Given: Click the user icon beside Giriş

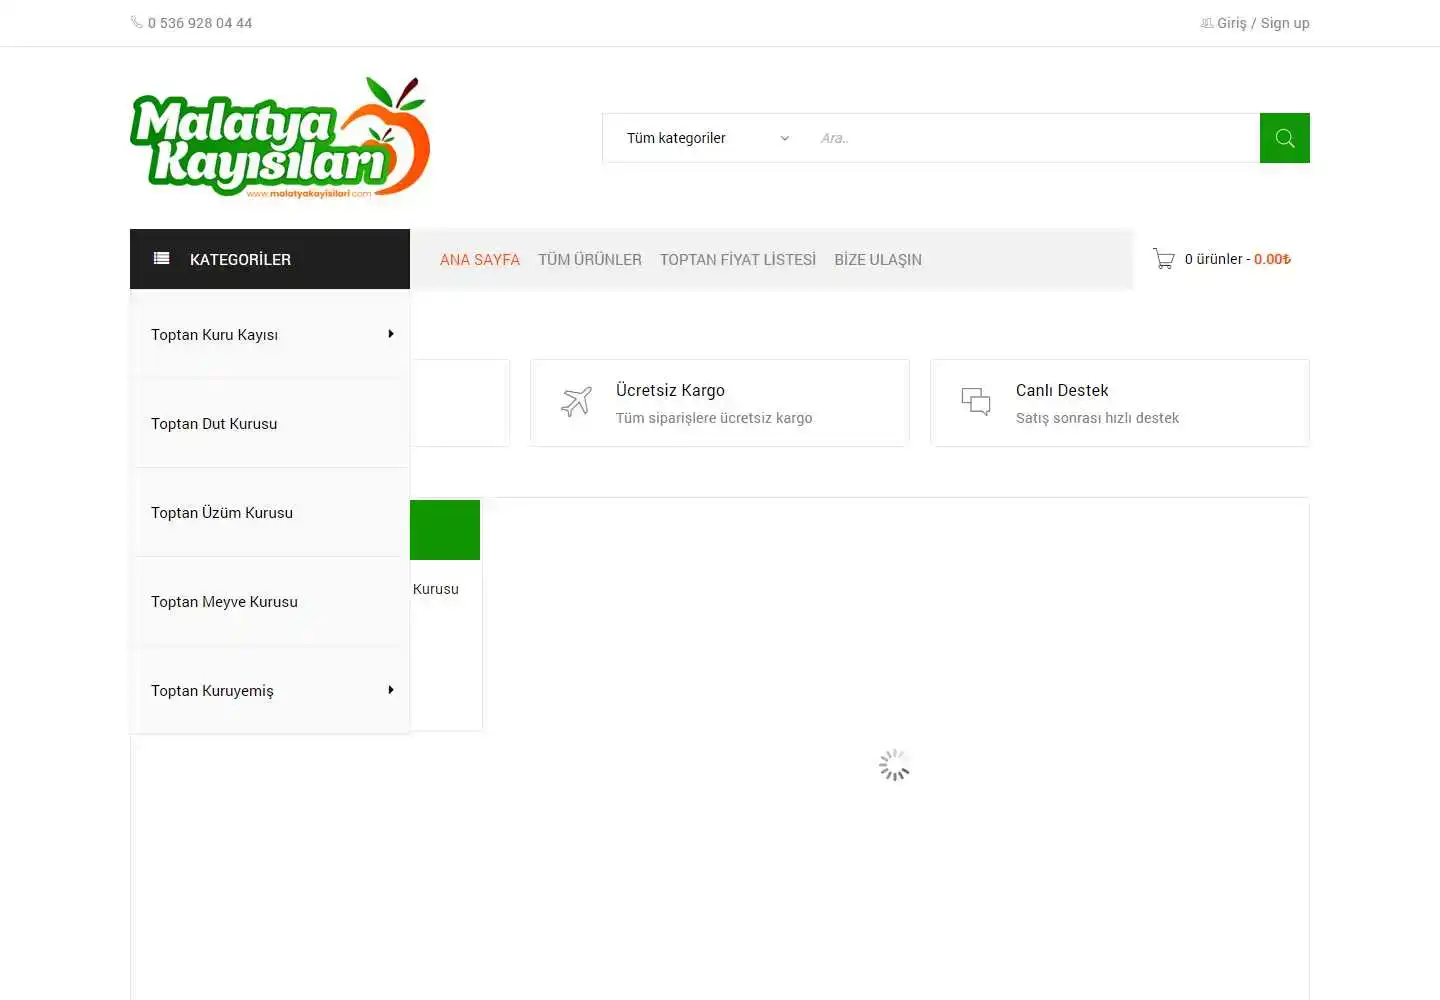Looking at the screenshot, I should (x=1207, y=23).
